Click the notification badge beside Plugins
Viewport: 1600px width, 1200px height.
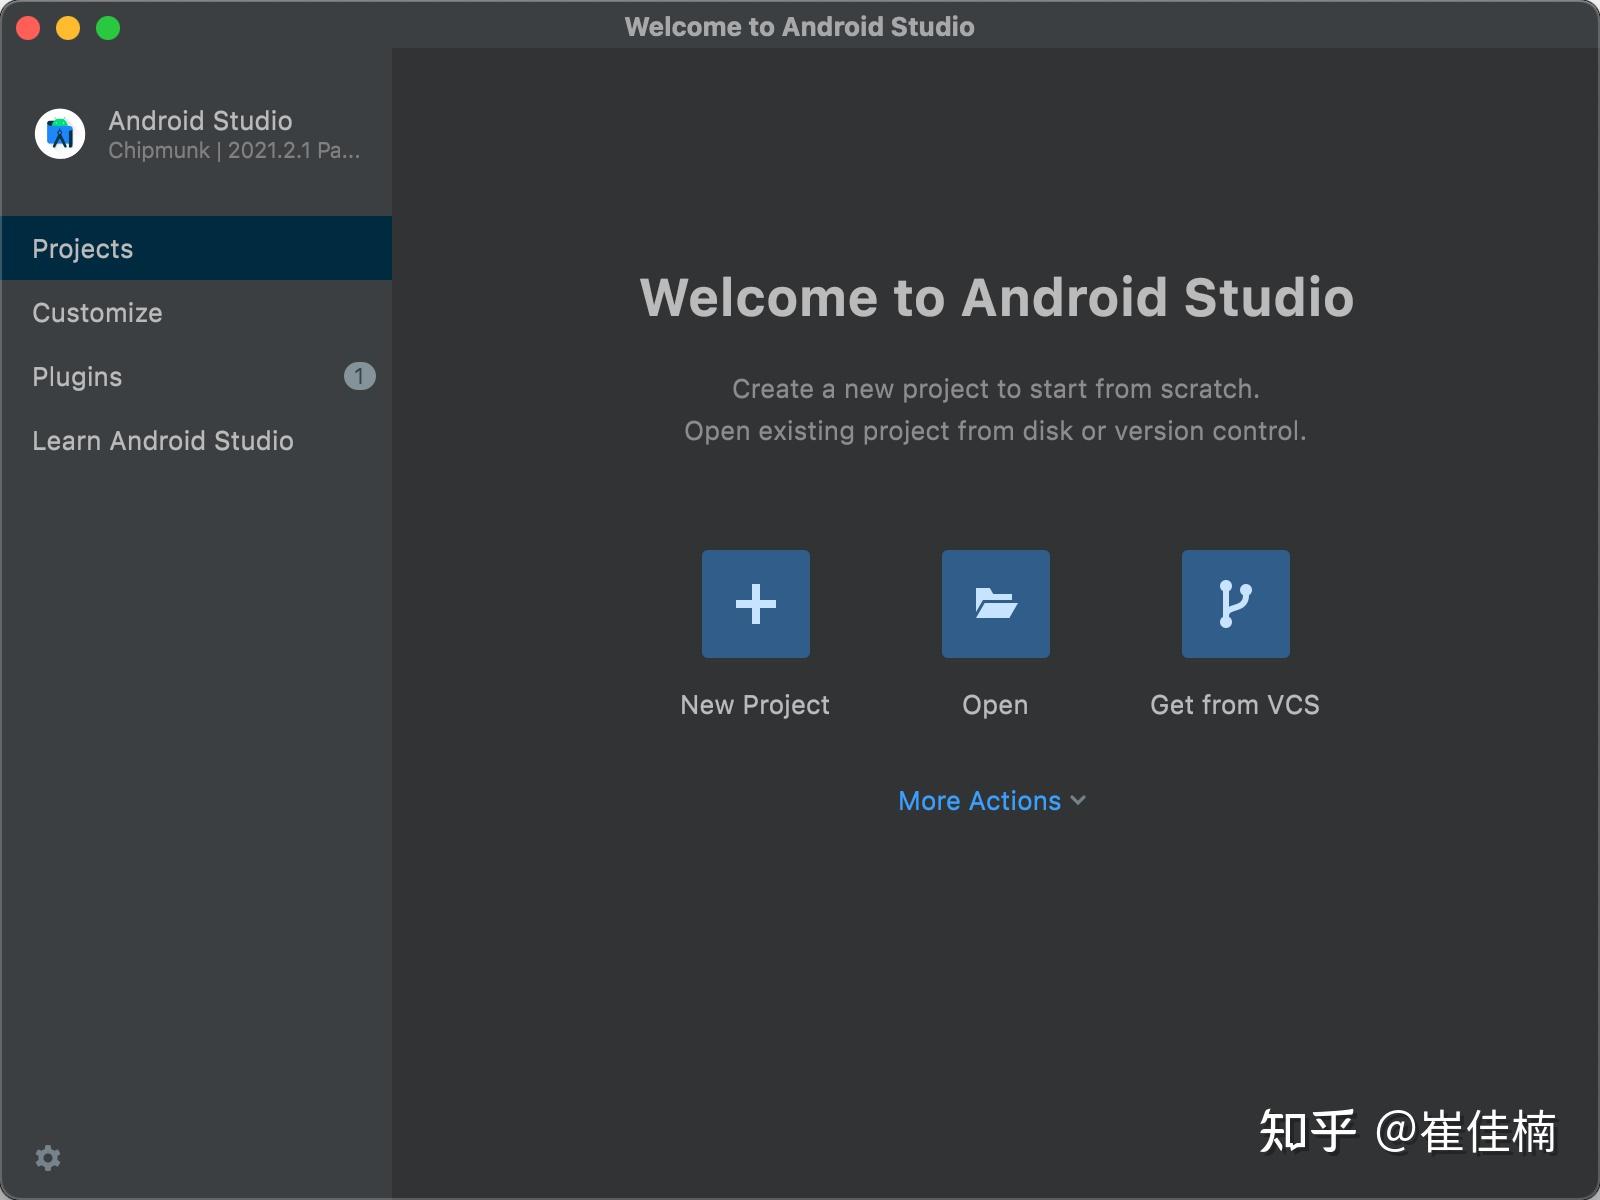[x=360, y=376]
